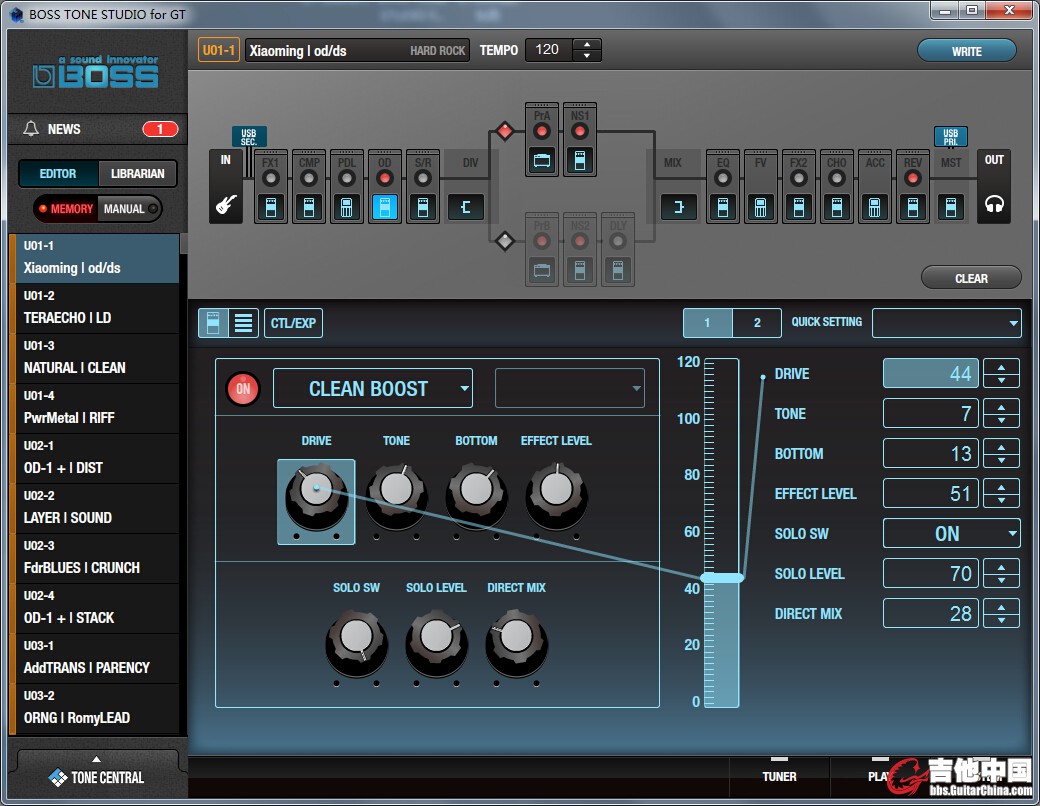The width and height of the screenshot is (1040, 806).
Task: Switch to MEMORY mode
Action: 65,208
